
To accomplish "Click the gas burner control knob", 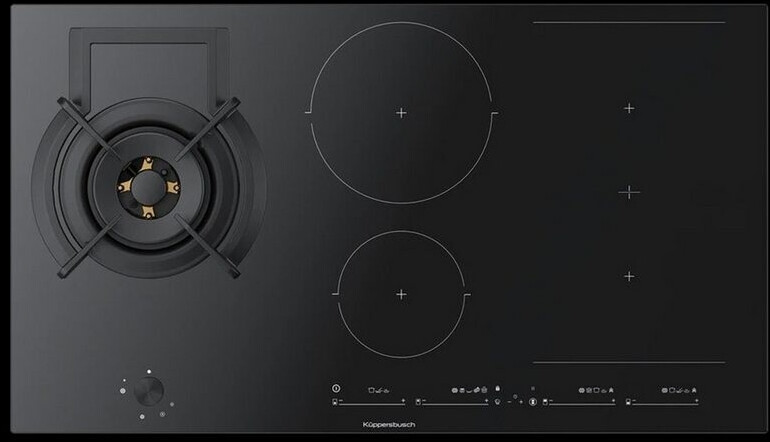I will coord(149,390).
